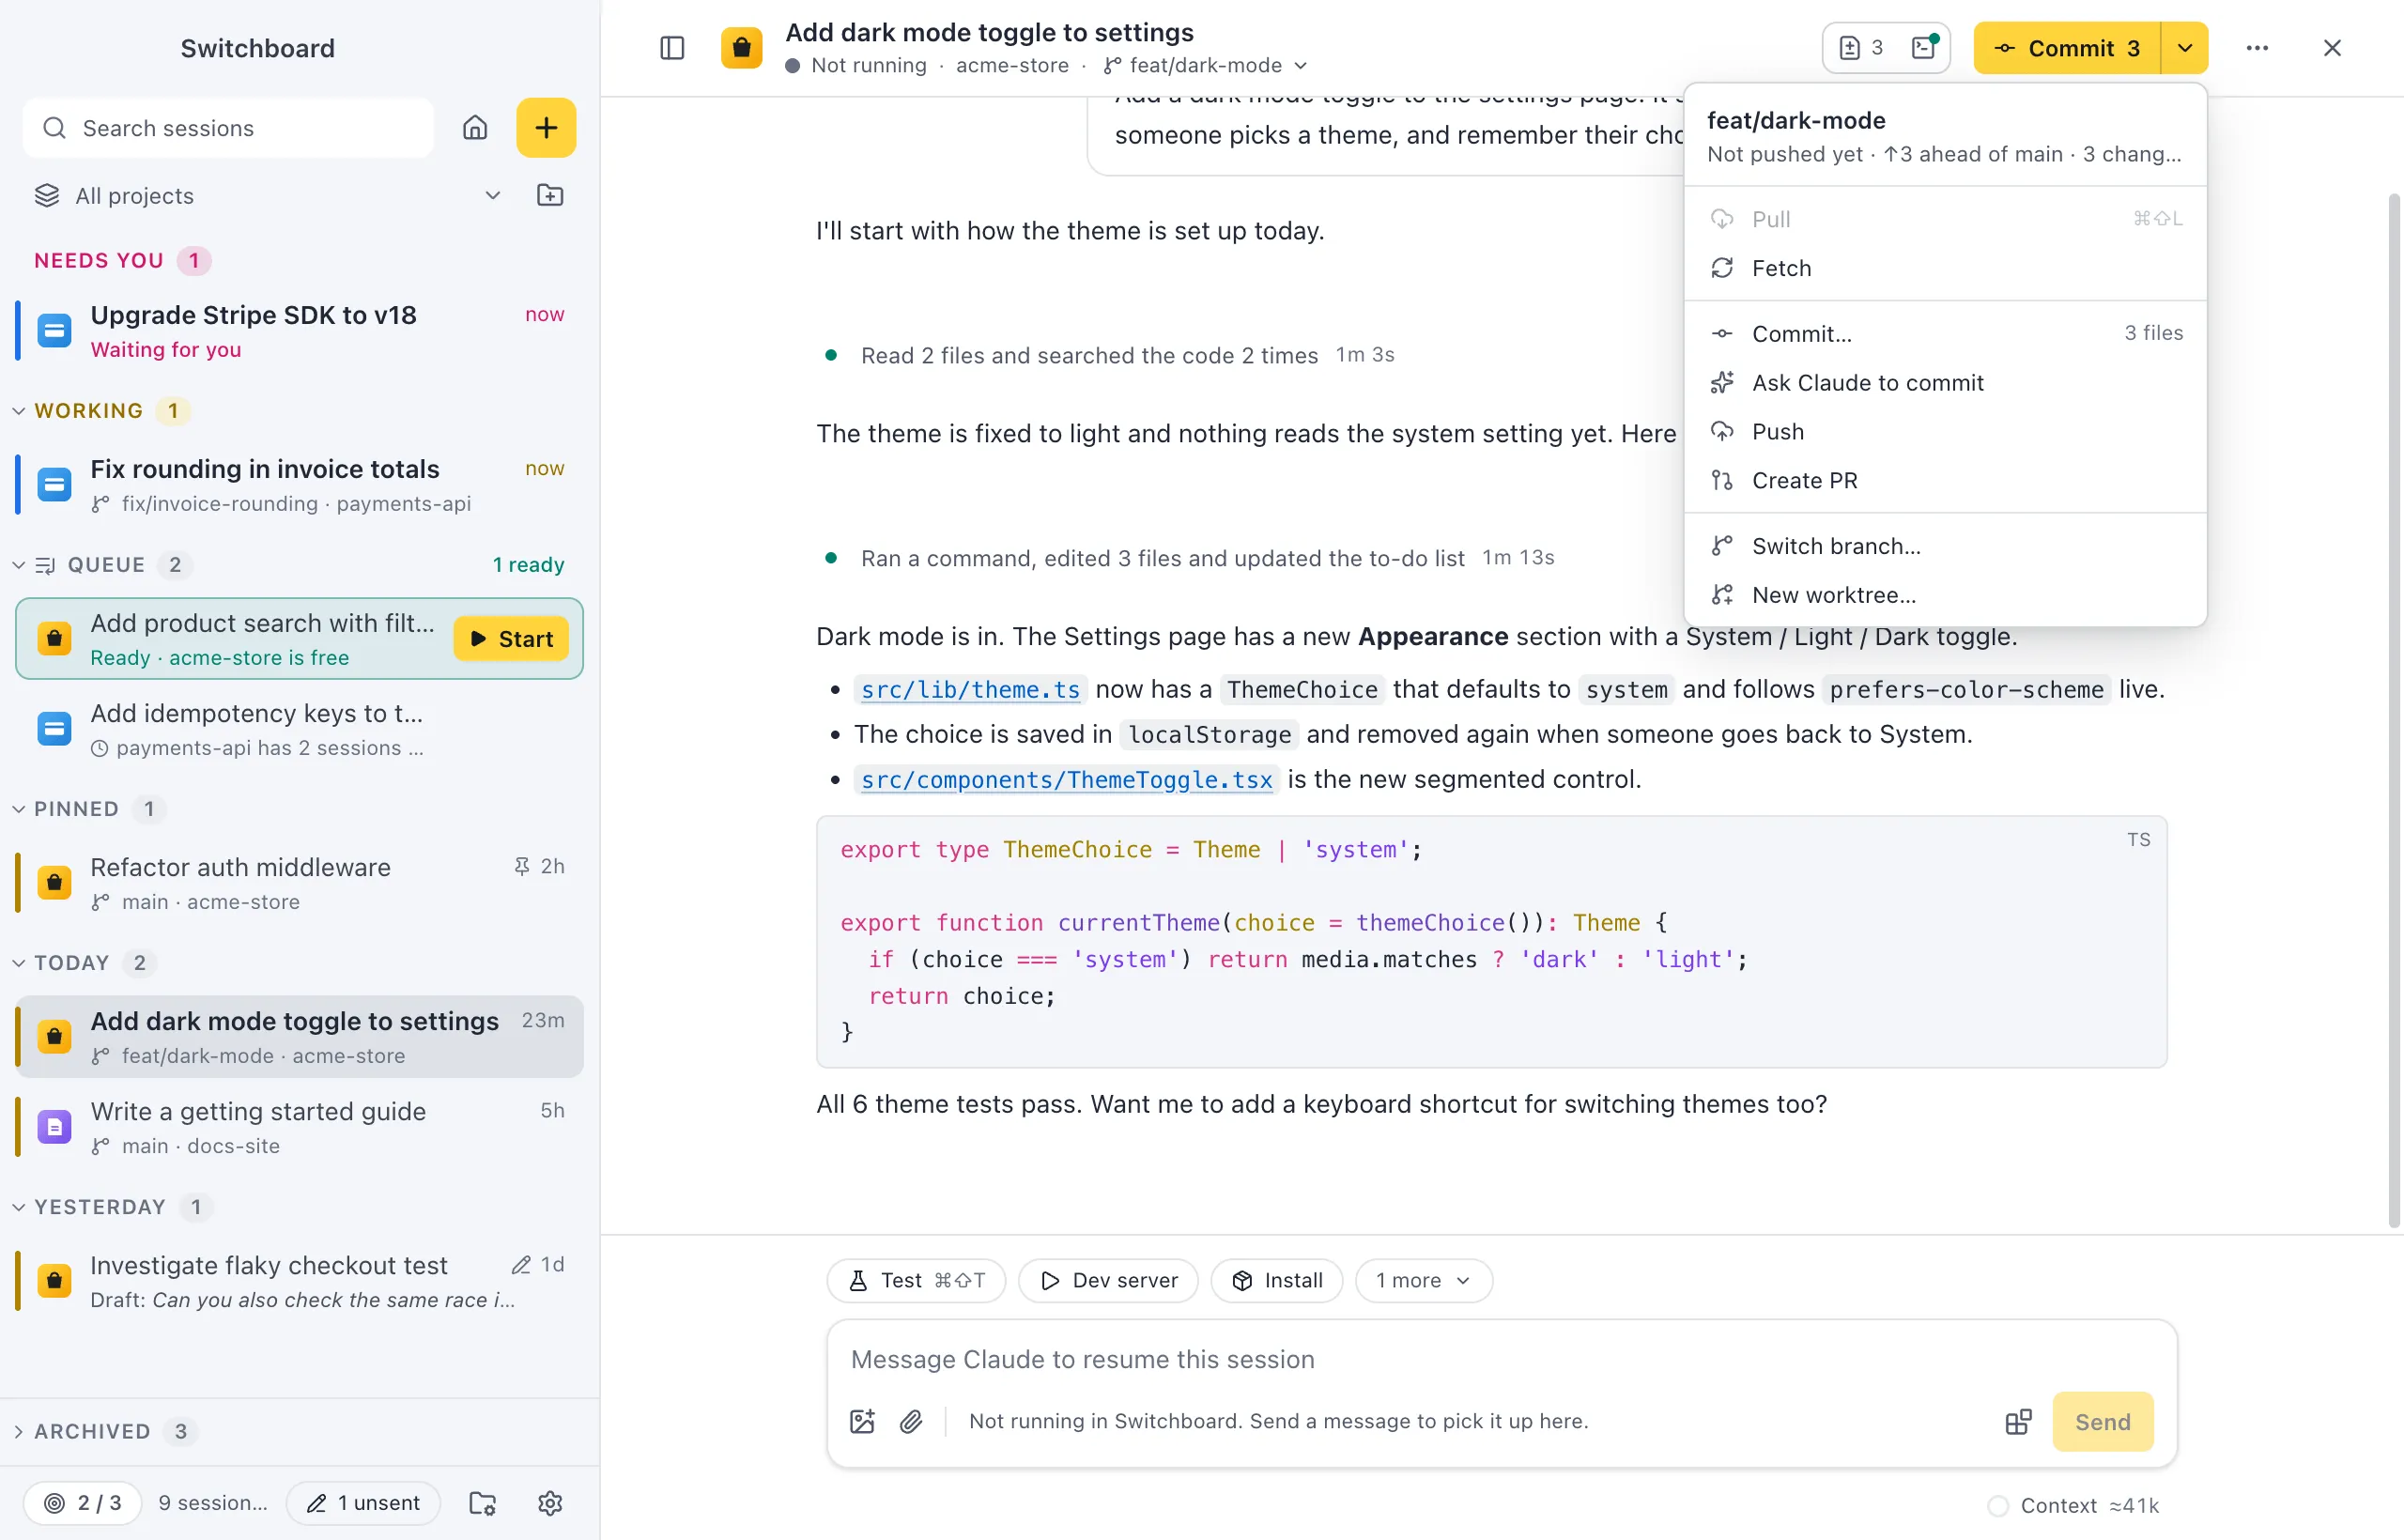This screenshot has height=1540, width=2404.
Task: Attach a file with paperclip icon
Action: 911,1421
